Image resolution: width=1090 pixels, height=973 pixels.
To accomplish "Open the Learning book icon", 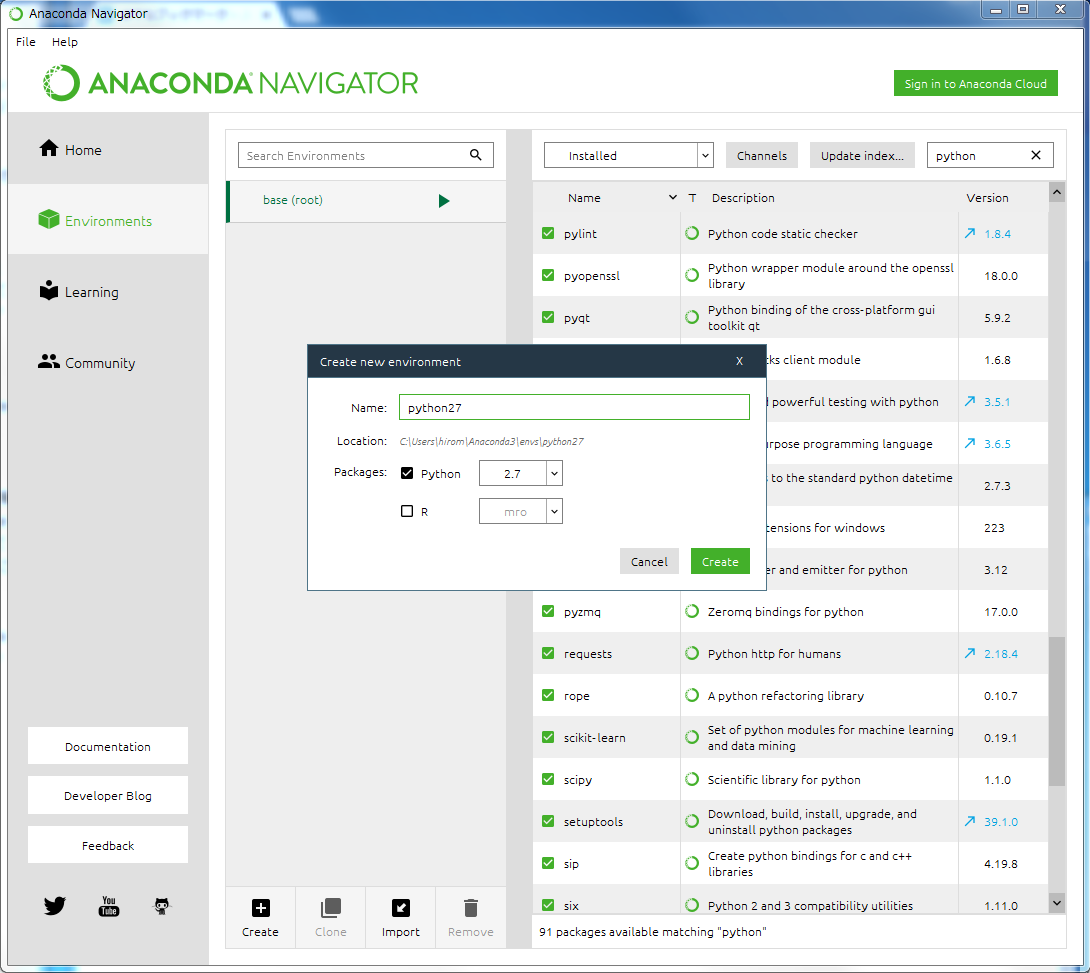I will tap(49, 291).
